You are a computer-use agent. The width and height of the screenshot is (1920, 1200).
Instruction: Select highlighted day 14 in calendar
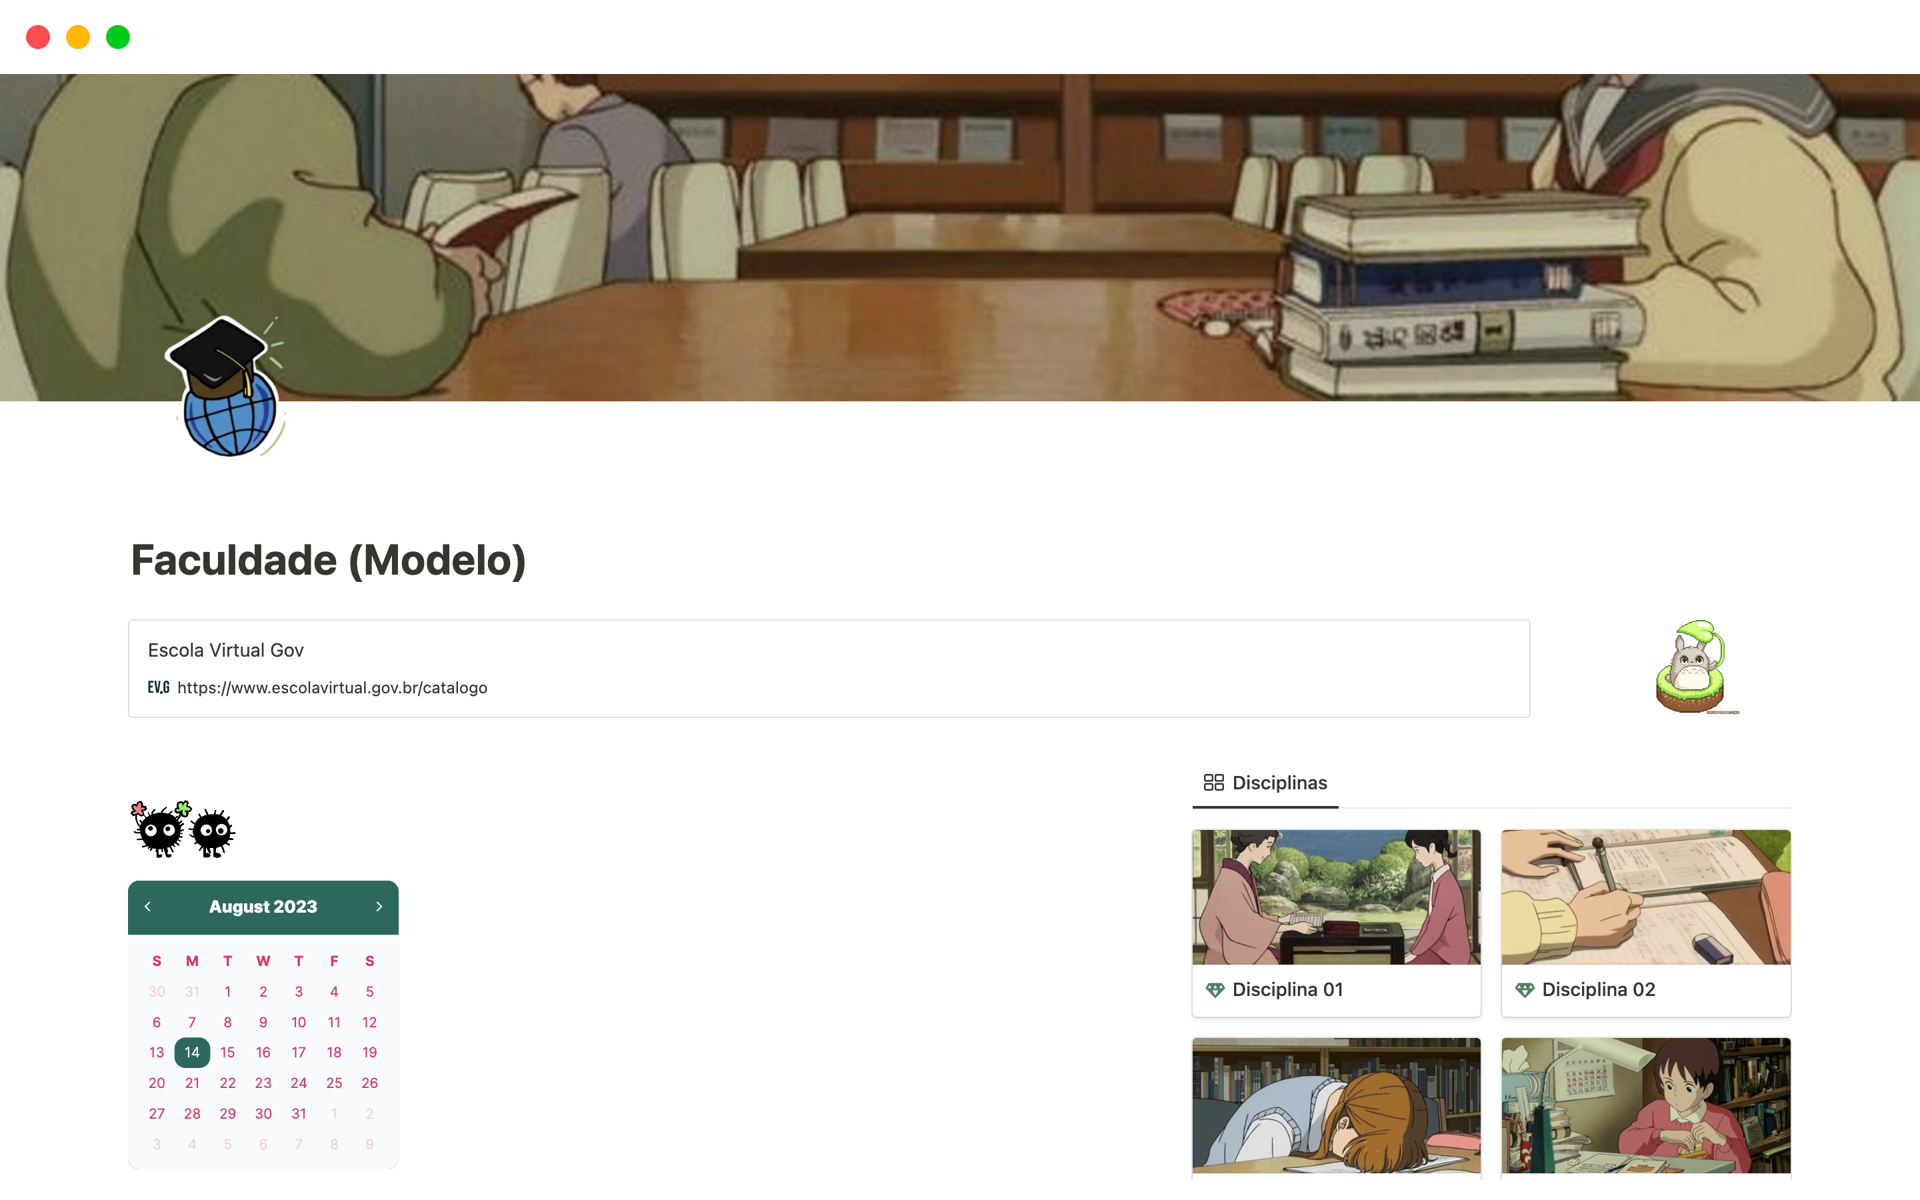click(x=192, y=1052)
